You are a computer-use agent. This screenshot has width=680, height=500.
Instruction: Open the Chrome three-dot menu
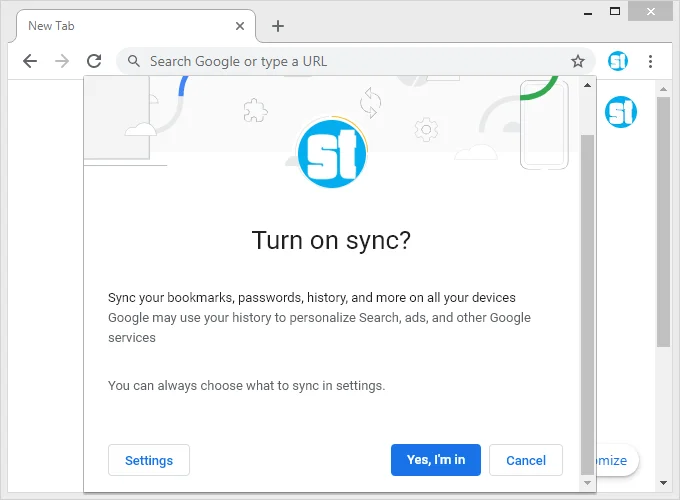[x=650, y=61]
